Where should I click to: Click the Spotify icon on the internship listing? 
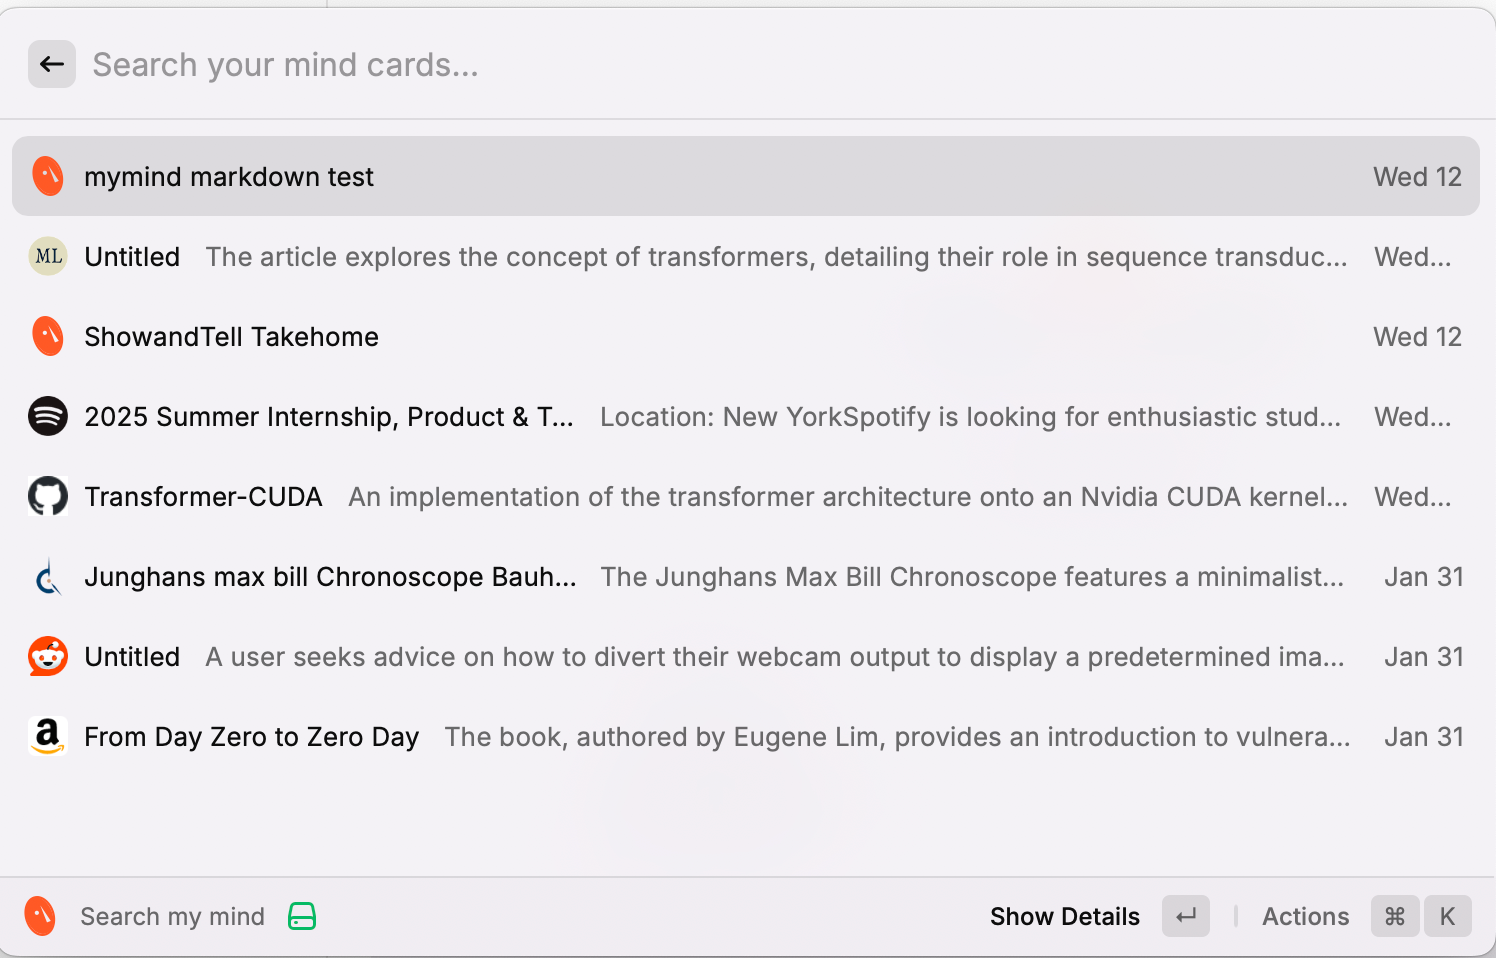click(x=47, y=416)
